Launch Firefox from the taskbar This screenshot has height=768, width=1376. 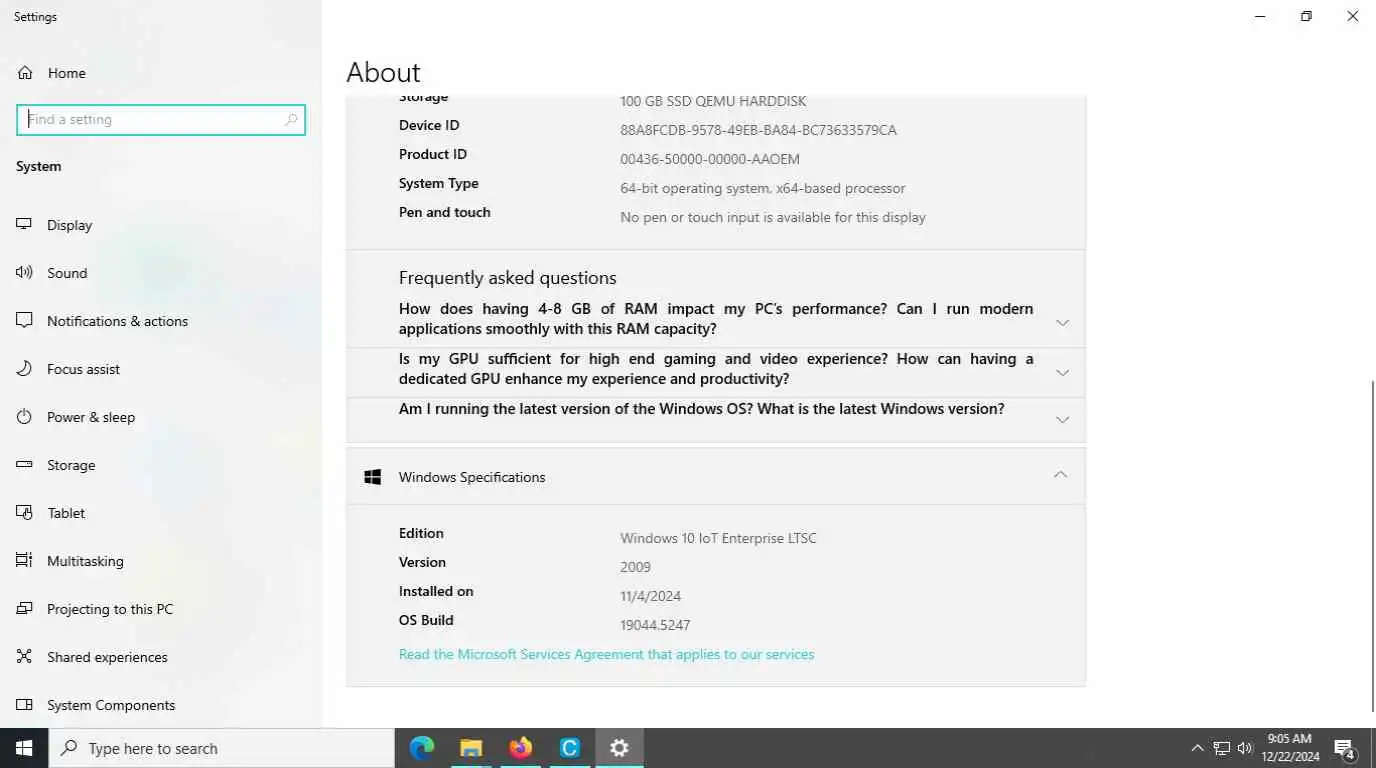[520, 748]
